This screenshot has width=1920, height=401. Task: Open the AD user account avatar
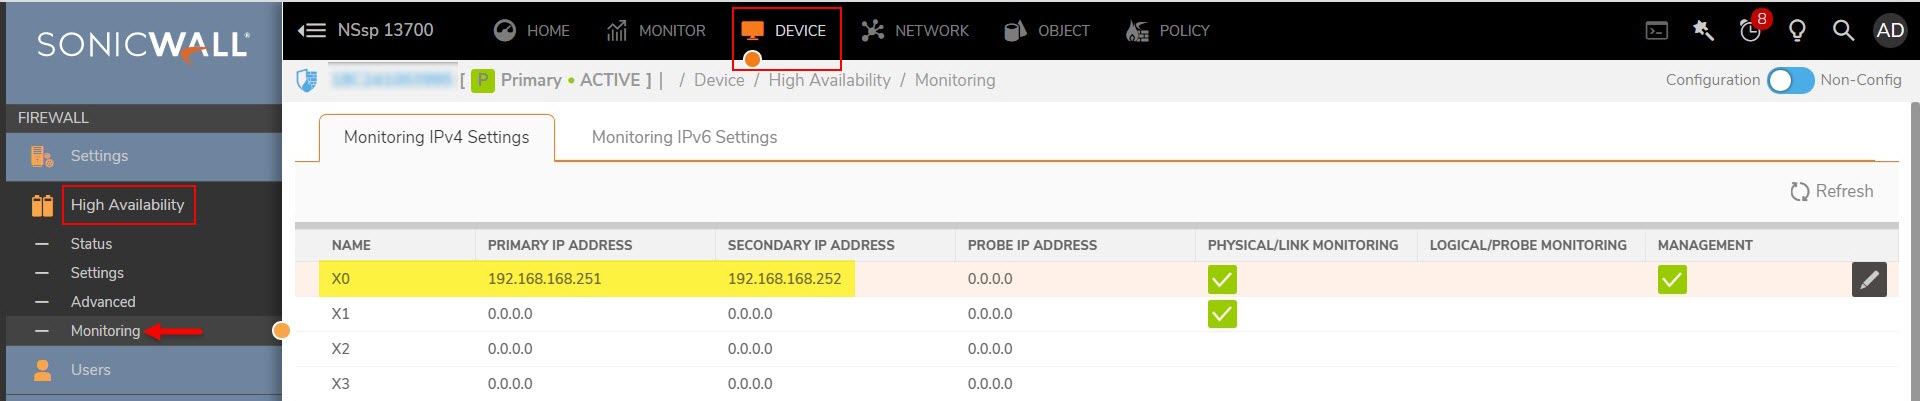point(1890,31)
